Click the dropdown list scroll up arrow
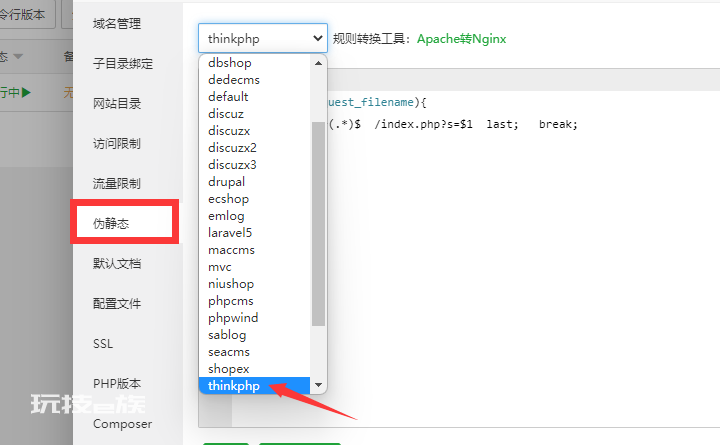The height and width of the screenshot is (445, 720). coord(318,63)
